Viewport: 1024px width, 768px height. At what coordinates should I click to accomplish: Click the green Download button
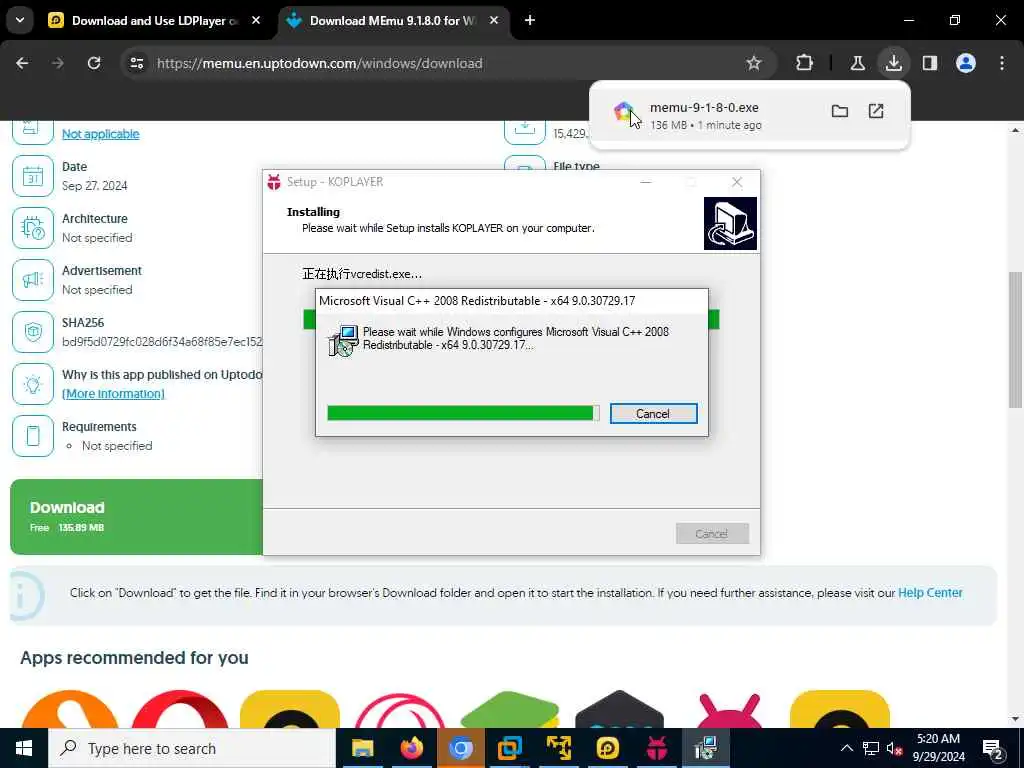[x=136, y=517]
